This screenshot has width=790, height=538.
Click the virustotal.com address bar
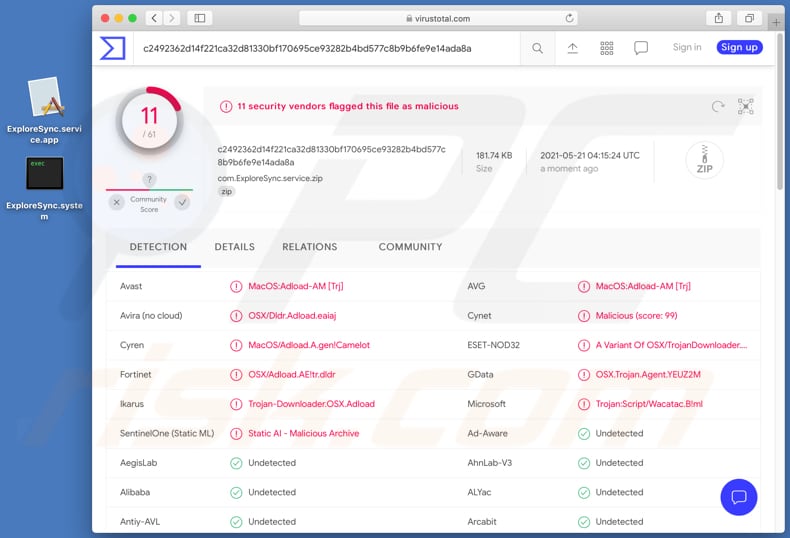click(438, 18)
